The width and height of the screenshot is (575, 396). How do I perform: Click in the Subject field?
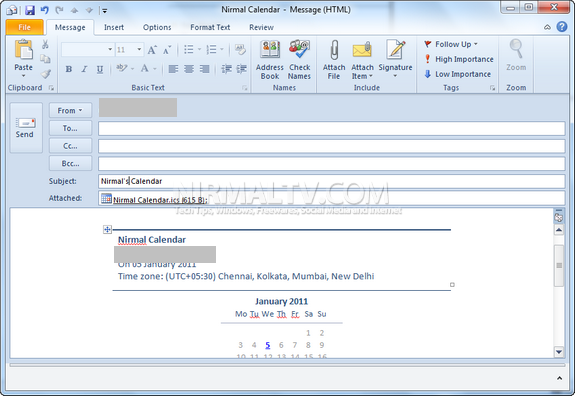click(x=332, y=181)
